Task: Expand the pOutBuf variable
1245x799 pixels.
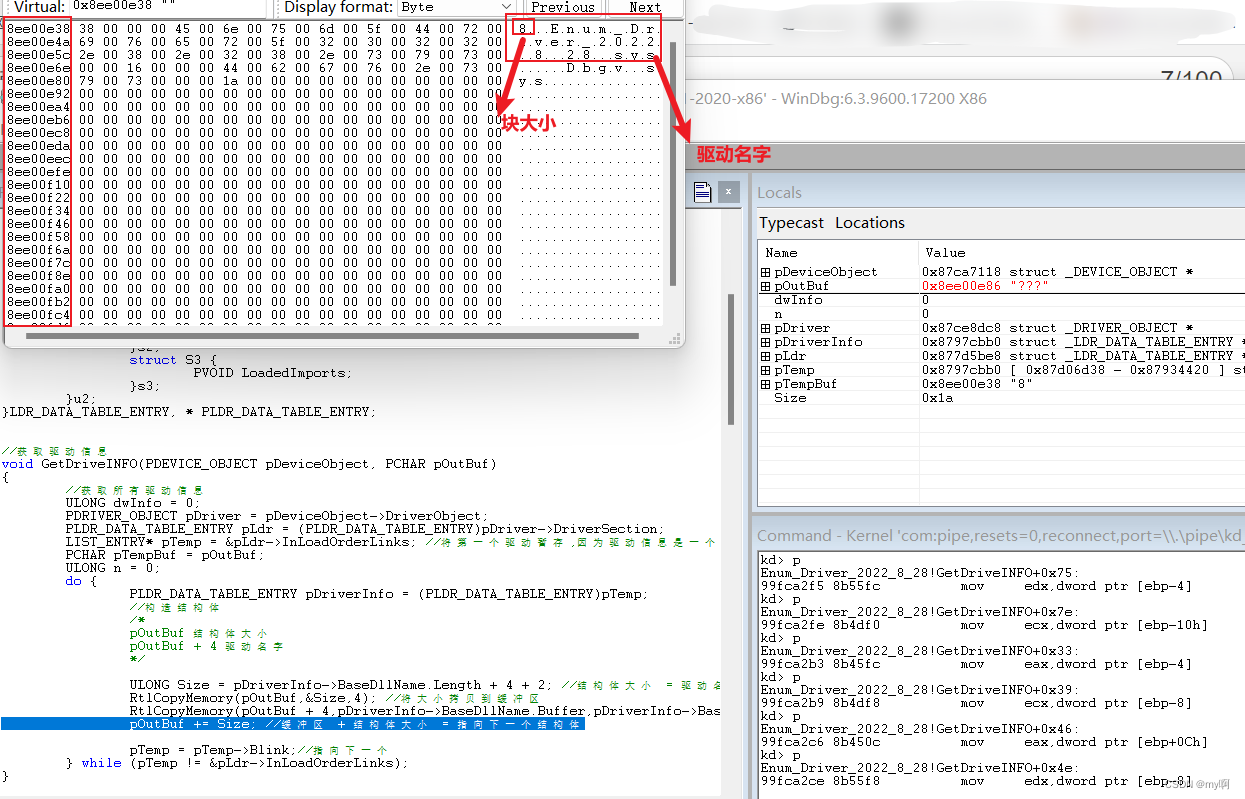Action: 766,286
